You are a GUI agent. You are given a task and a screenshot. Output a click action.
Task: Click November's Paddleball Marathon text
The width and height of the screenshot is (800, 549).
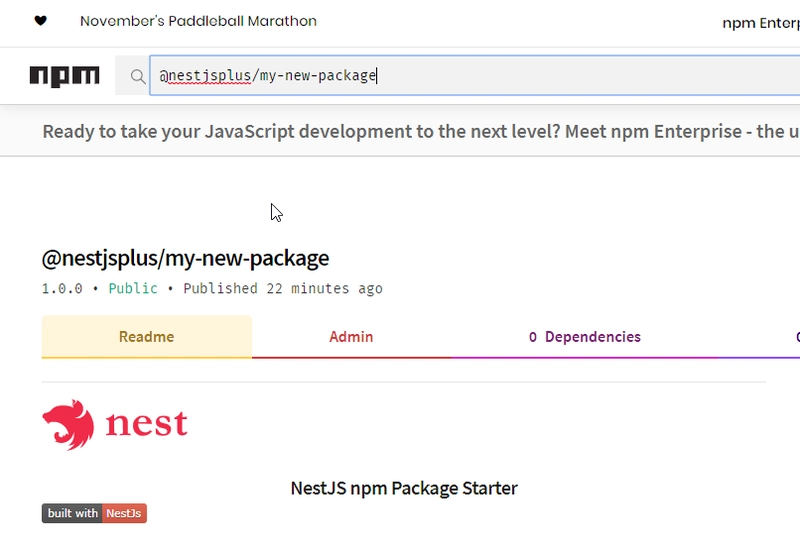coord(198,21)
